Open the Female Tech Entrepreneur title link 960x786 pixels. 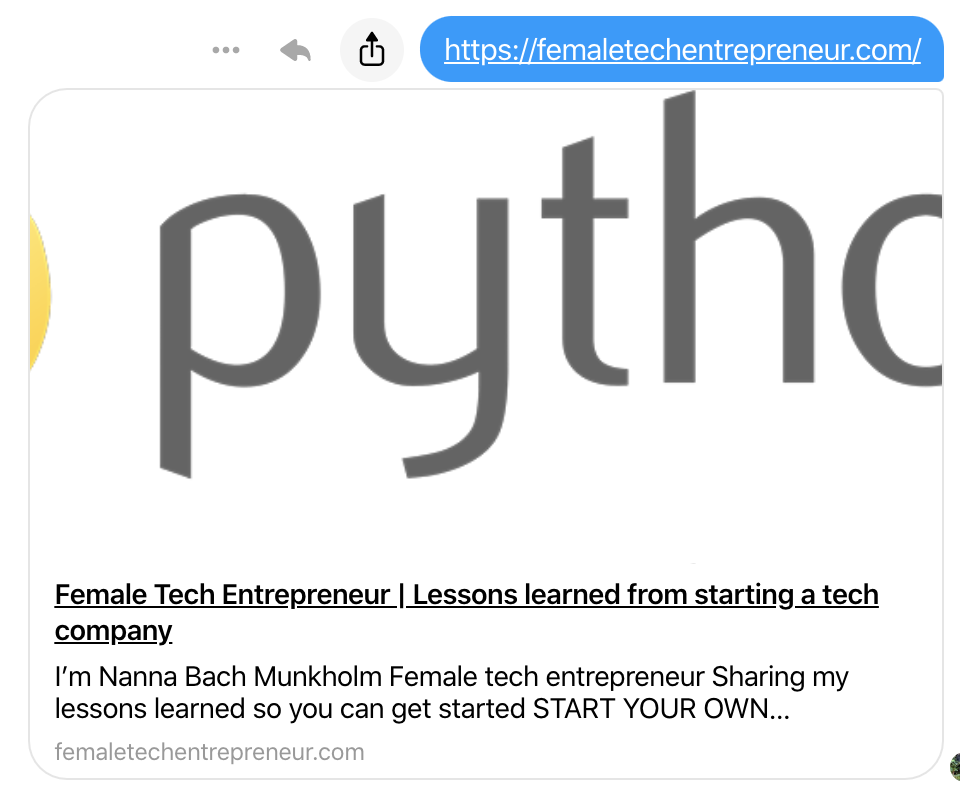467,613
